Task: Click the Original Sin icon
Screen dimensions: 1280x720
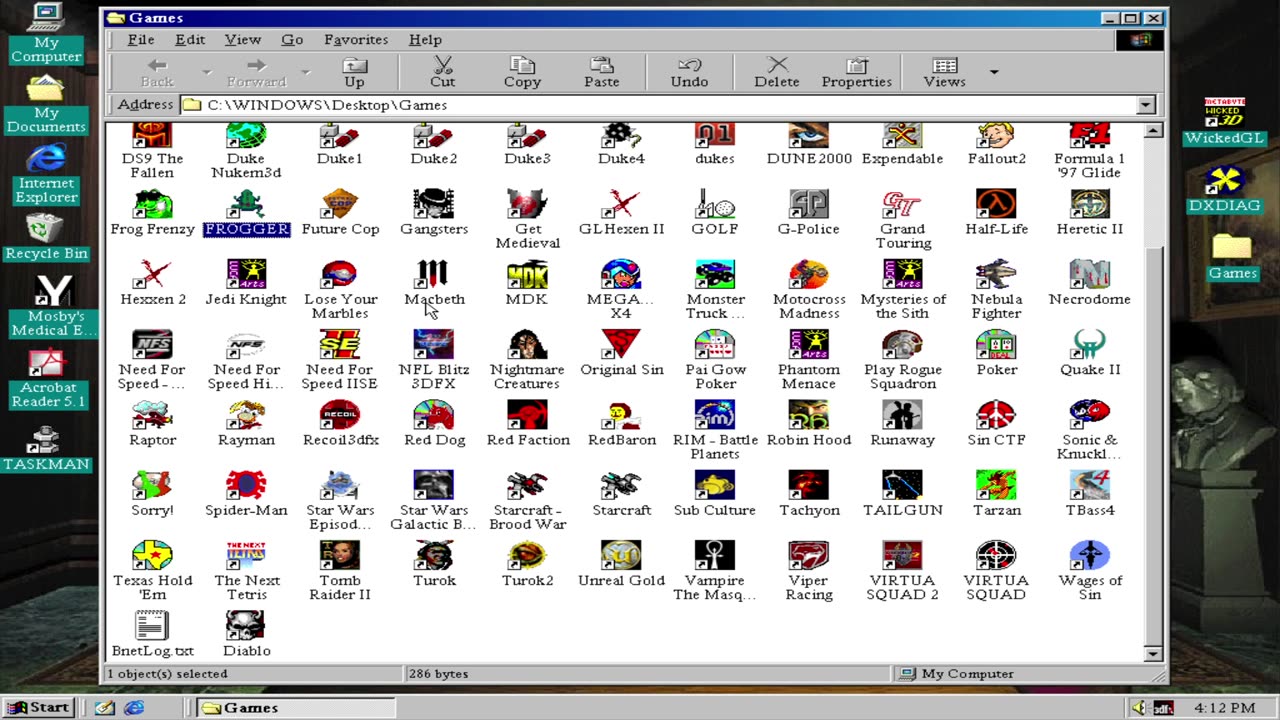Action: (621, 345)
